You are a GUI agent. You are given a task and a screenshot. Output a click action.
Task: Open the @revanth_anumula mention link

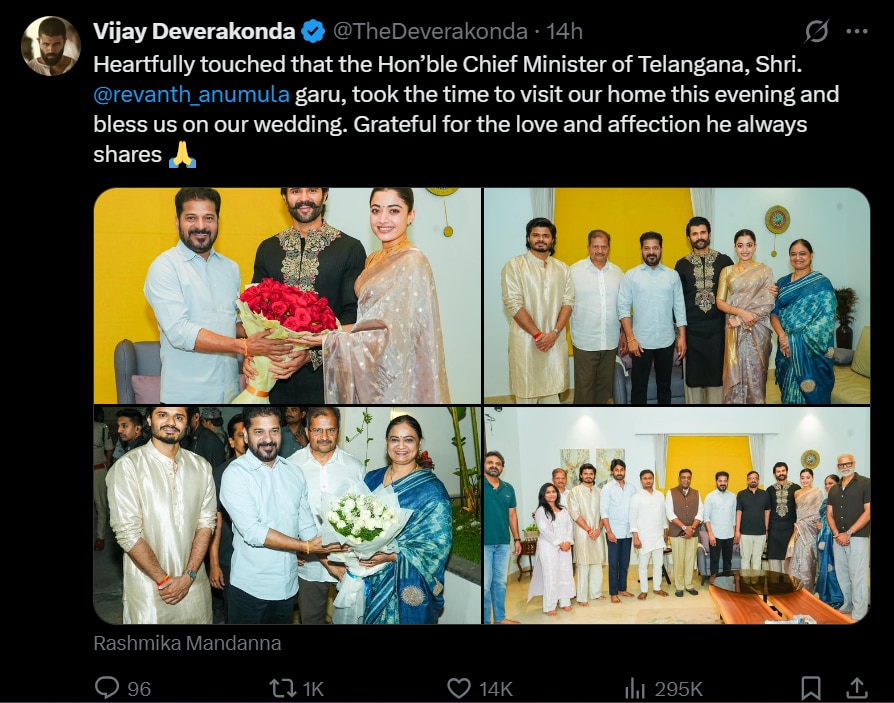click(192, 95)
